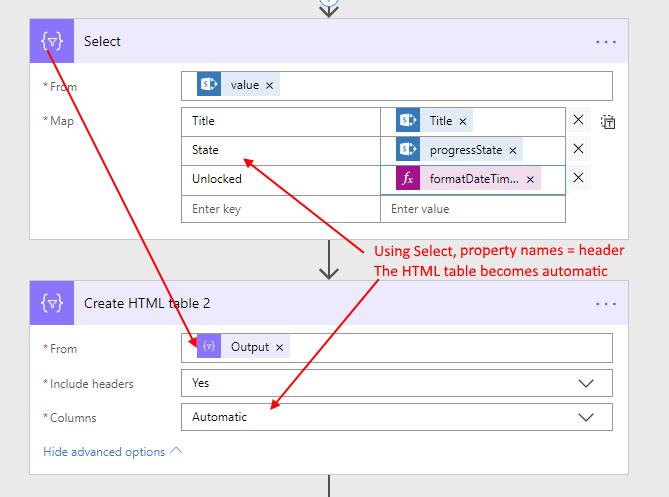Remove the Output token from From
Screen dimensions: 669x497
pyautogui.click(x=280, y=347)
